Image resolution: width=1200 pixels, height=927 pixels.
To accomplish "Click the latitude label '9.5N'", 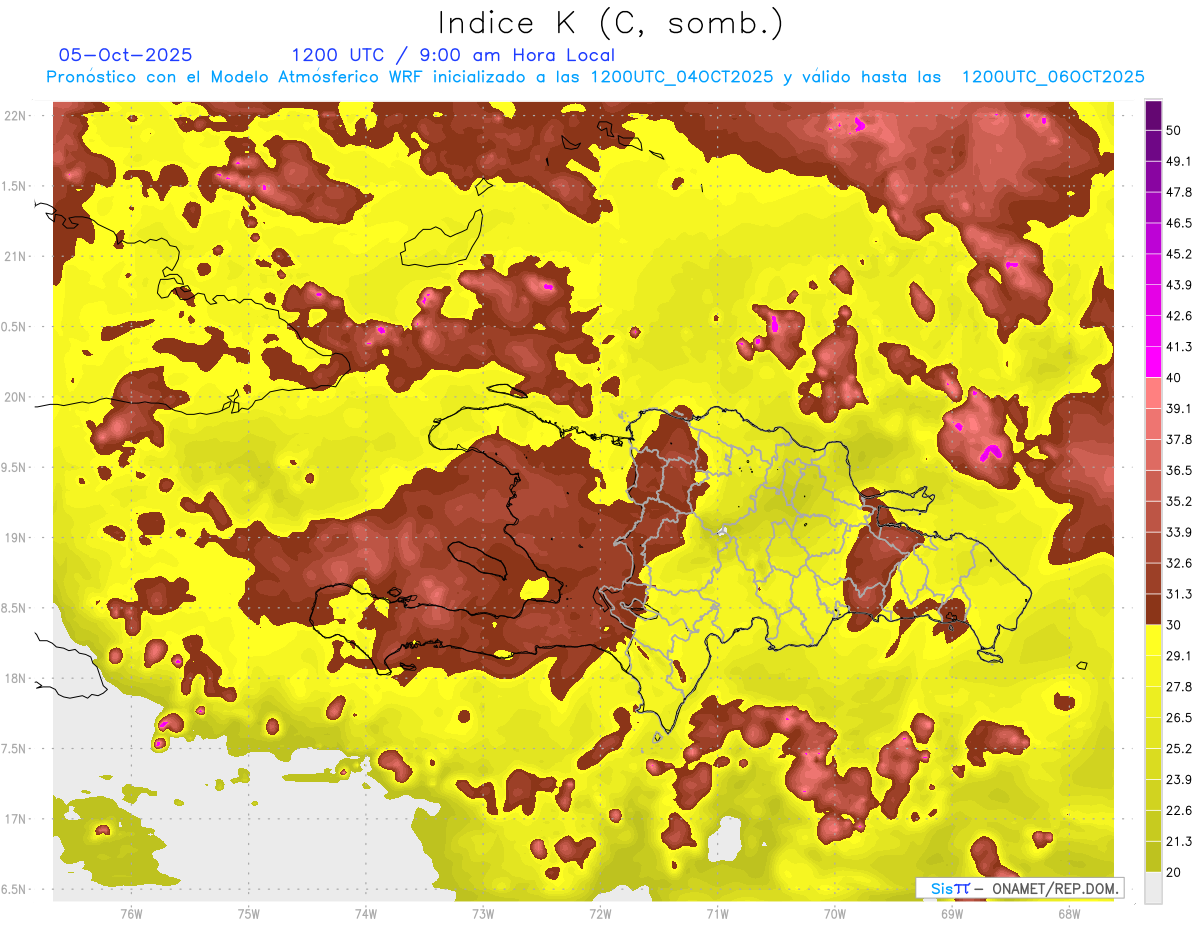I will (15, 467).
